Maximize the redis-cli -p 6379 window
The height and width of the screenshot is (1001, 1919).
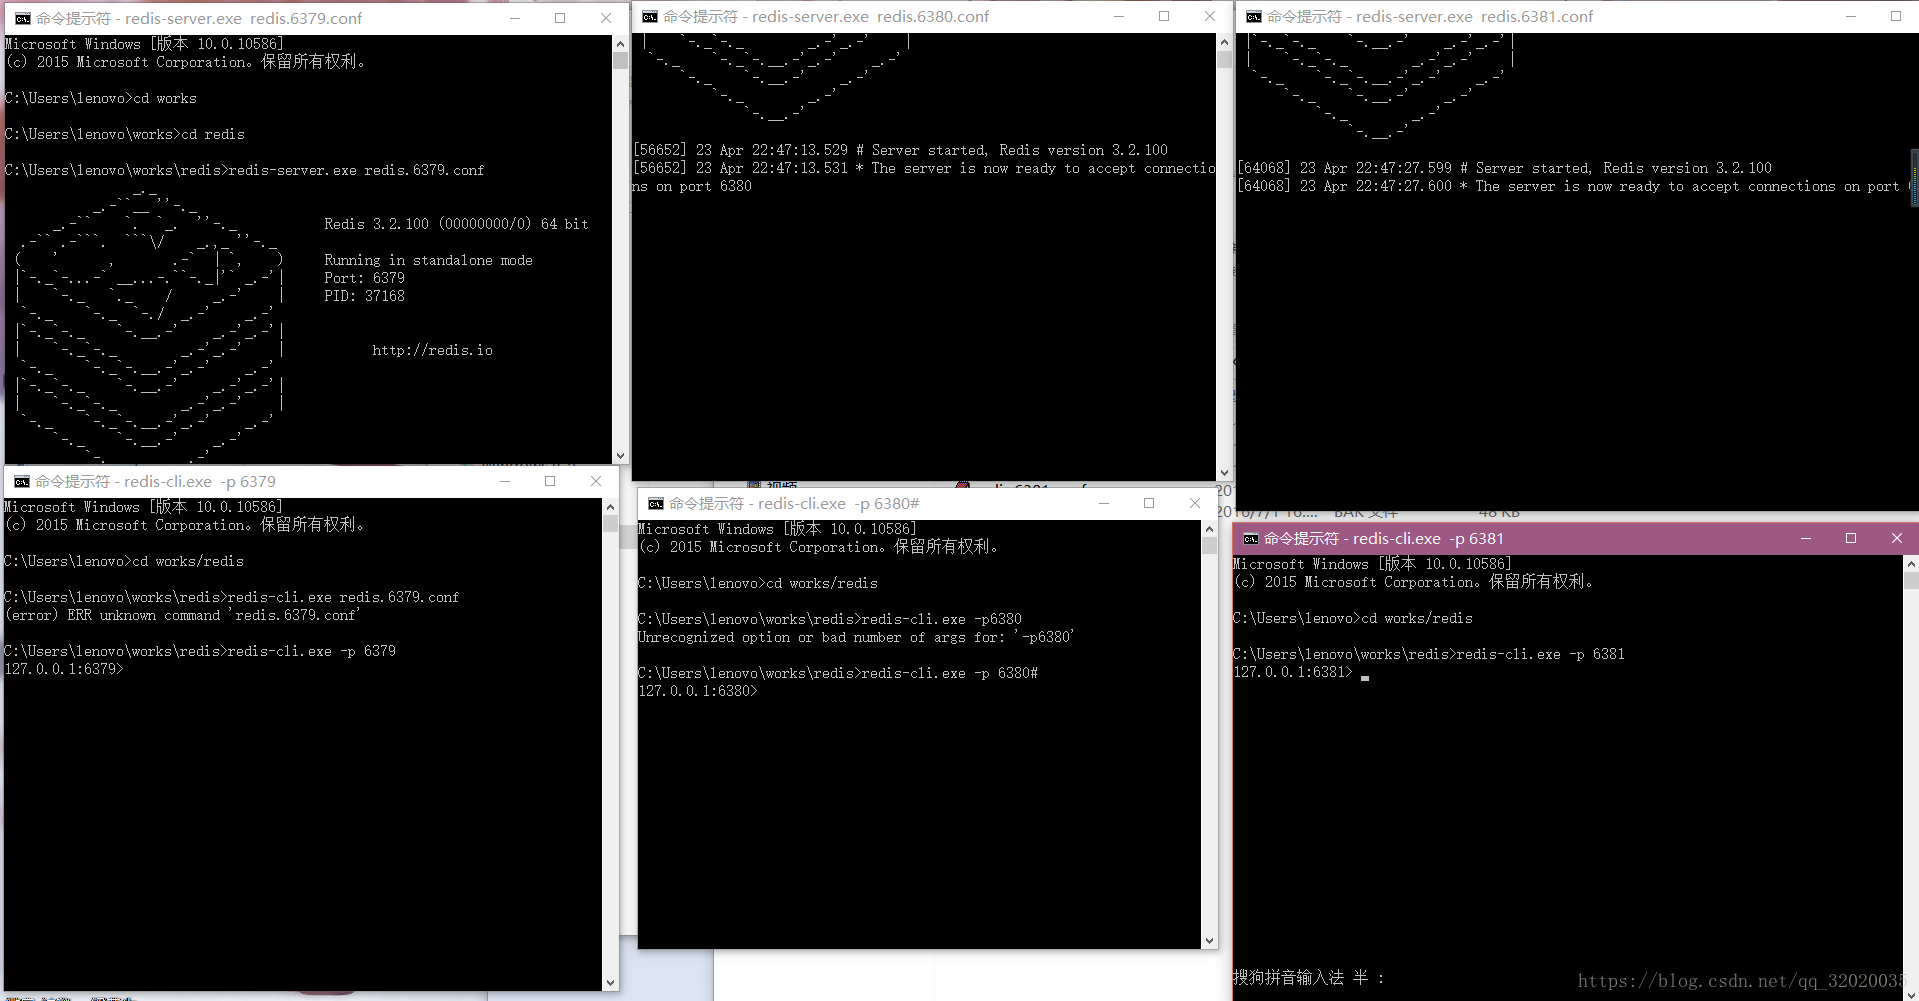pyautogui.click(x=550, y=481)
